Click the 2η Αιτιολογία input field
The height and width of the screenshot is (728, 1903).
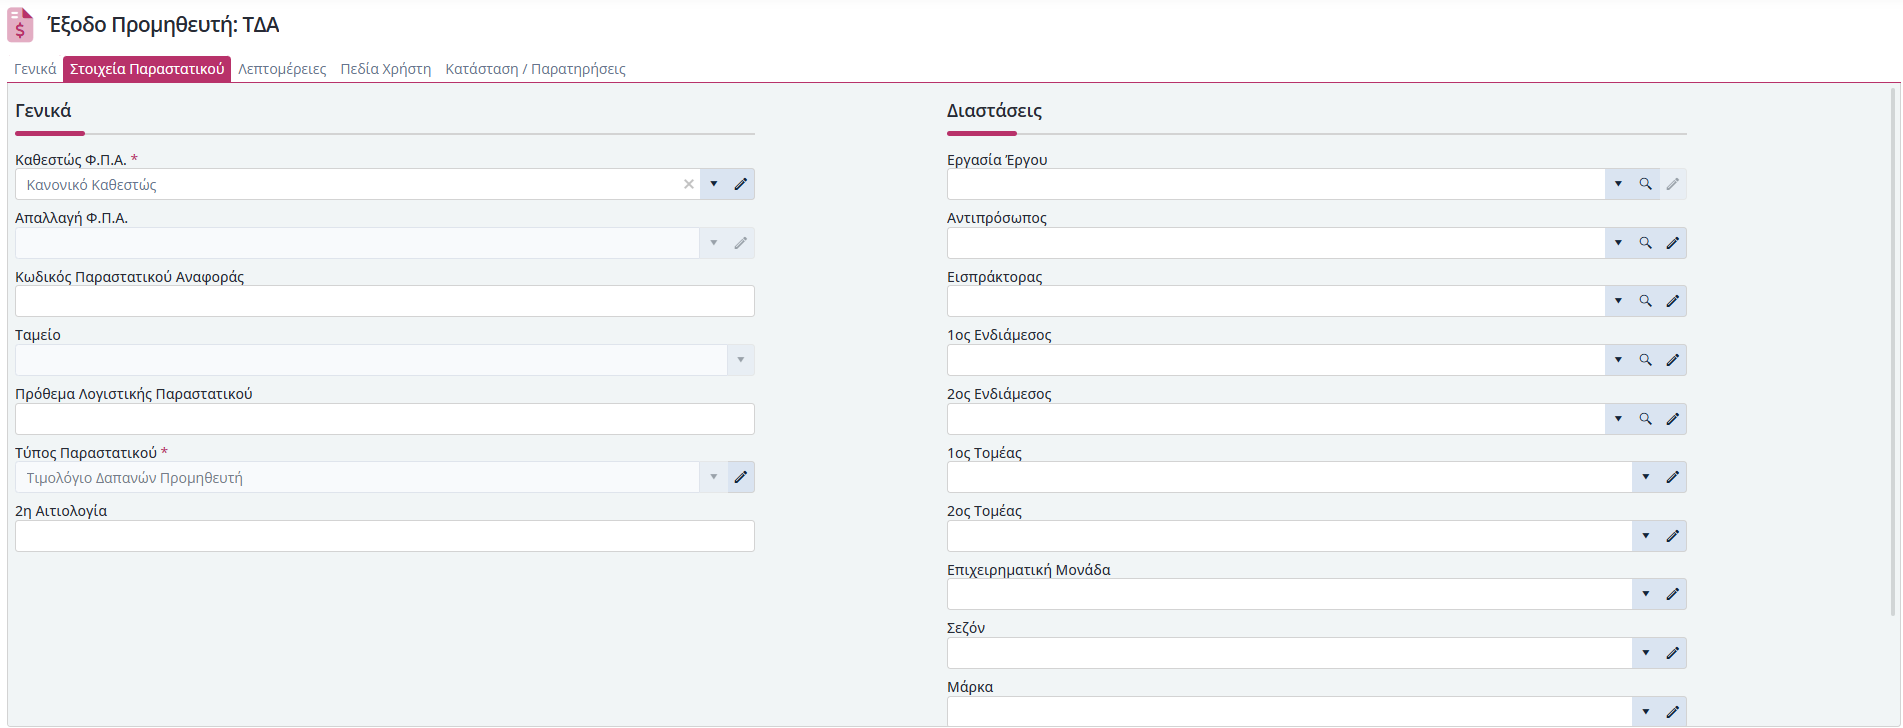pos(385,536)
